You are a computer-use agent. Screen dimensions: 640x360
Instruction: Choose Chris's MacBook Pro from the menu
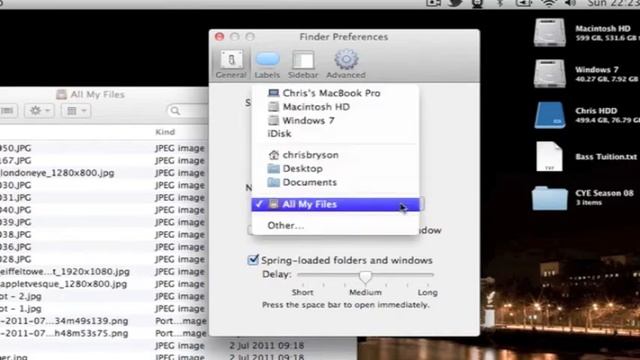coord(335,93)
